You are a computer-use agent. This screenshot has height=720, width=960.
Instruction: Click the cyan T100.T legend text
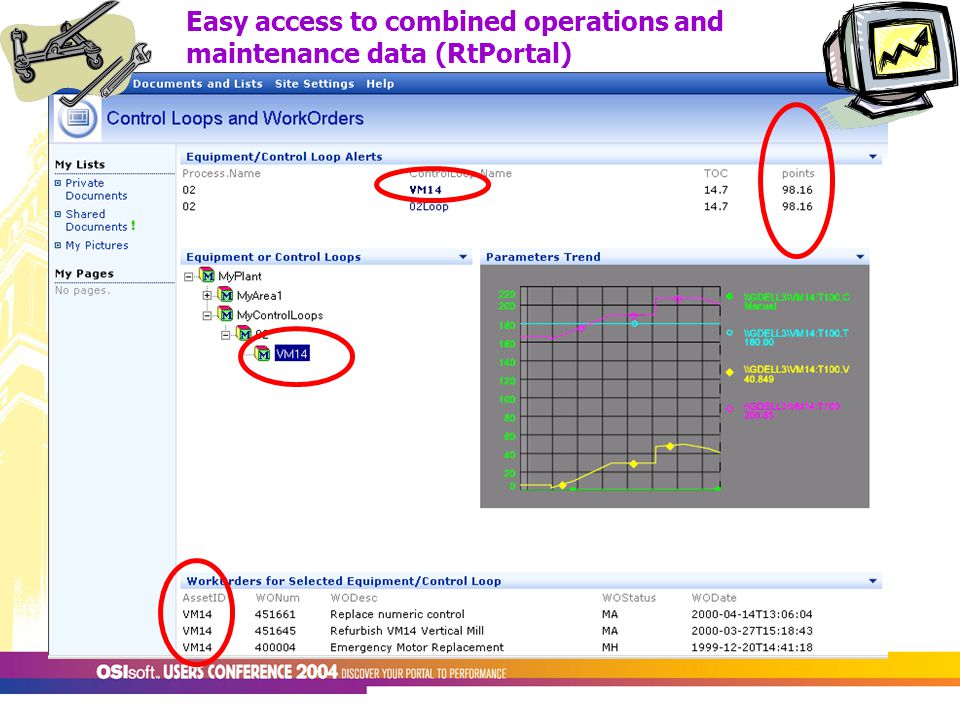tap(795, 337)
